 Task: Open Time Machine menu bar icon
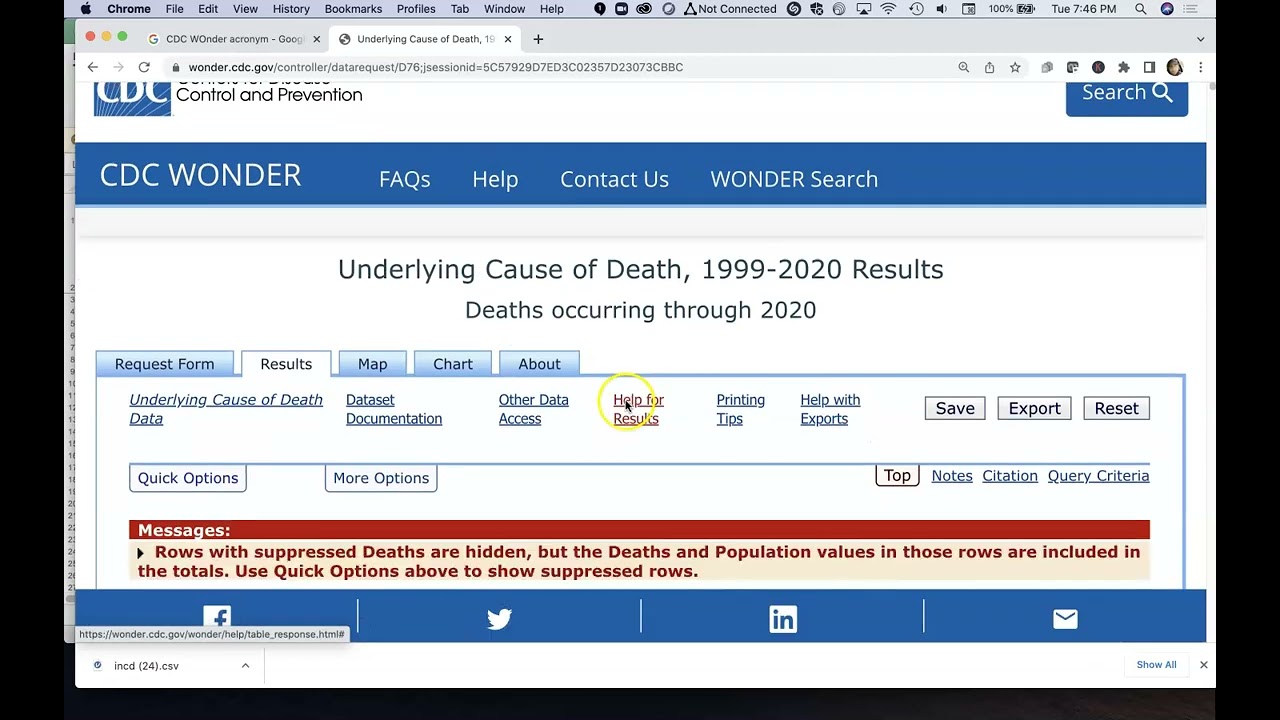(916, 9)
